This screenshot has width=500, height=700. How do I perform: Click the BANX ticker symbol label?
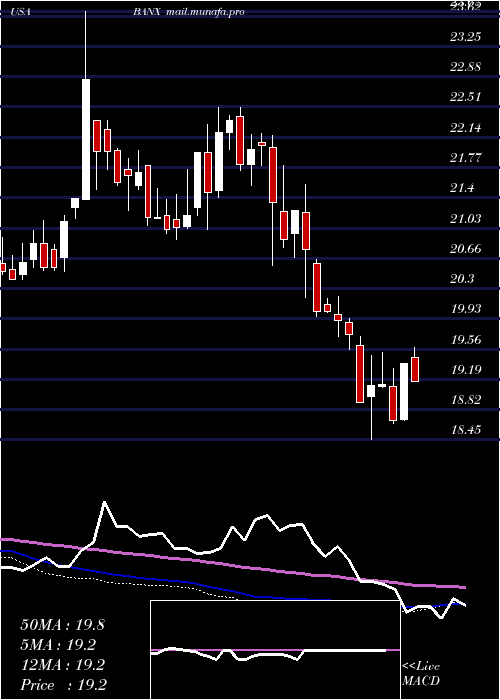(147, 12)
